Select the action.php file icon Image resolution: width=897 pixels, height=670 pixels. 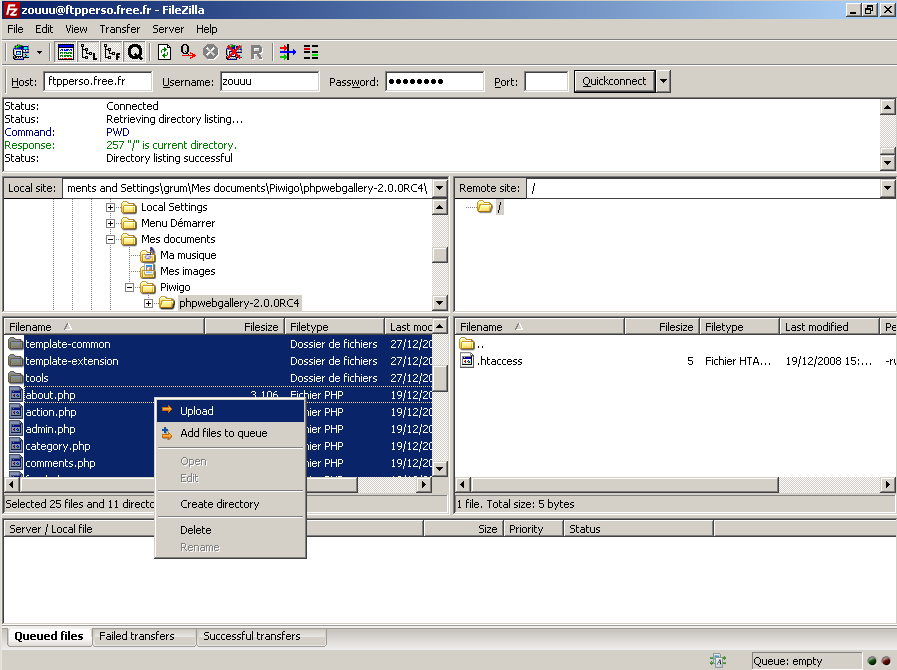[x=16, y=412]
